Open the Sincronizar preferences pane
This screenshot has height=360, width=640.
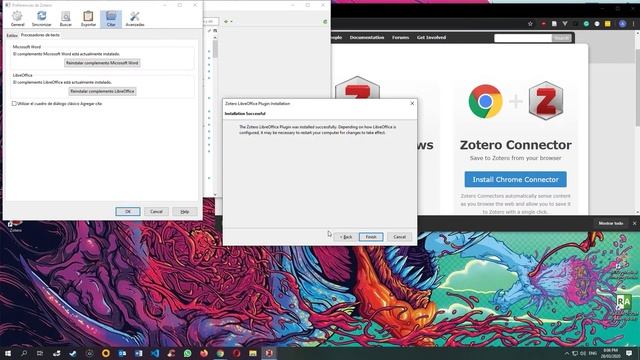pos(42,19)
